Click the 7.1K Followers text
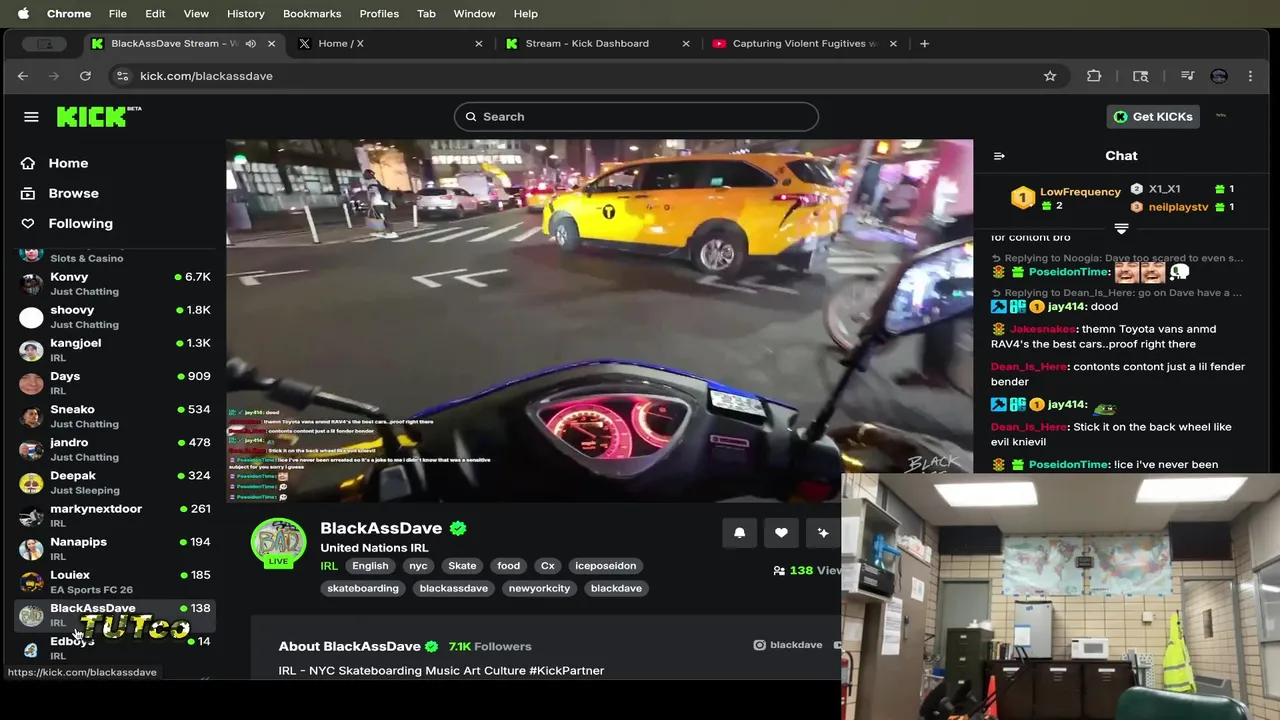The width and height of the screenshot is (1280, 720). [x=490, y=646]
